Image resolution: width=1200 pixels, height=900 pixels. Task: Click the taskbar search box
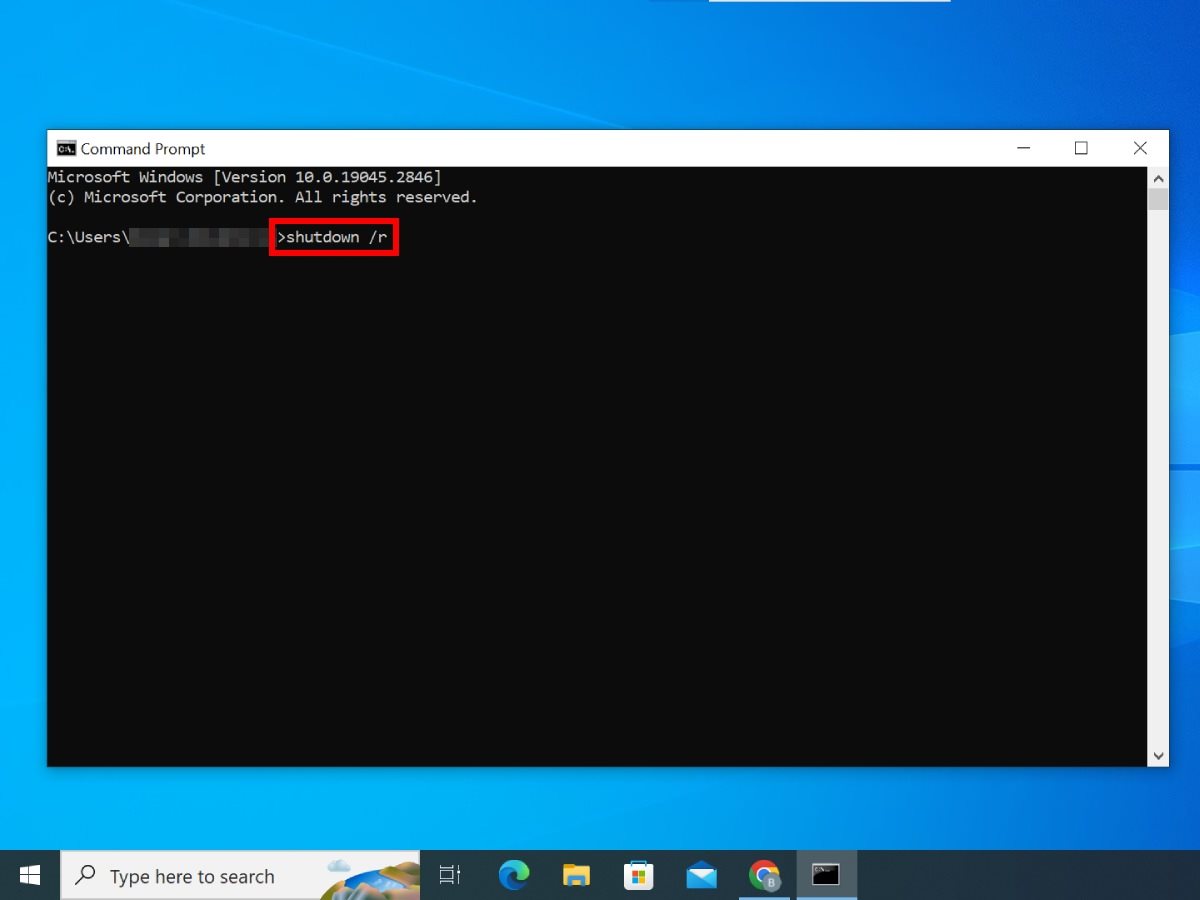point(241,876)
